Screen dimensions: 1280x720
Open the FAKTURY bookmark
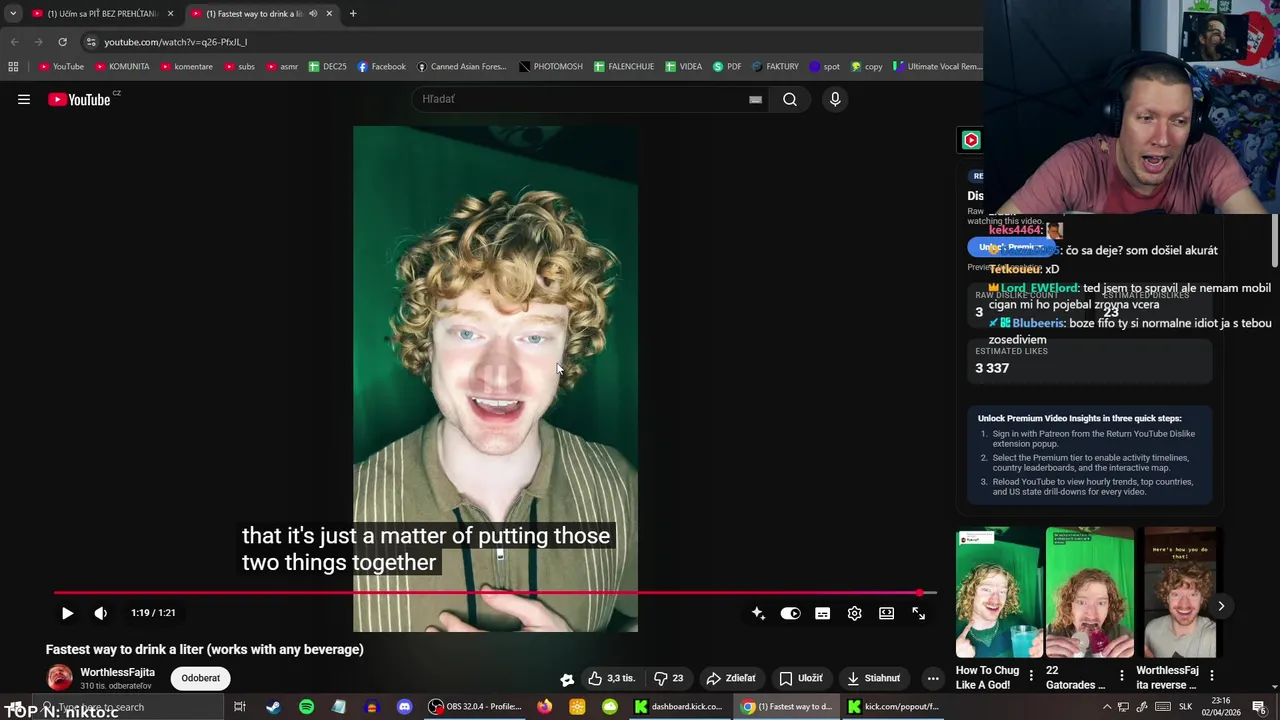775,67
